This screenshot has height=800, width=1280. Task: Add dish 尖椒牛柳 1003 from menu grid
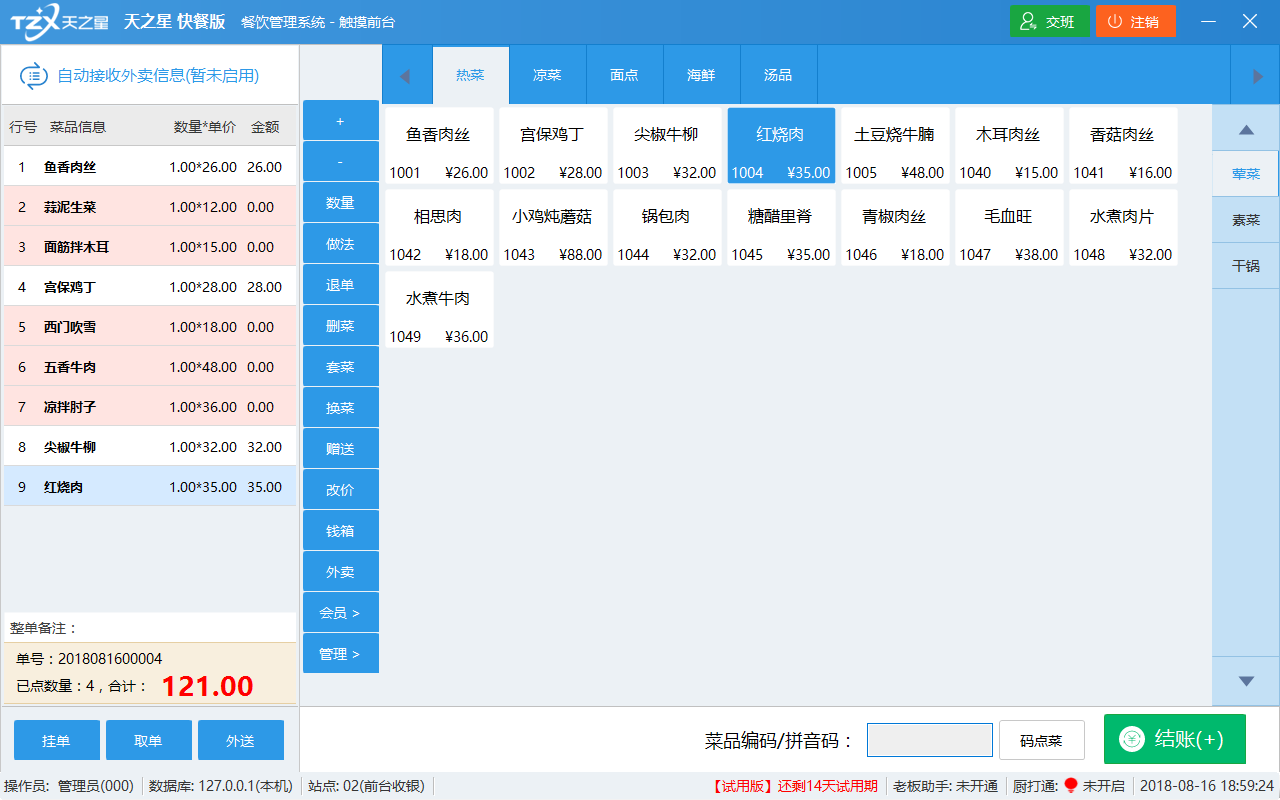click(x=667, y=146)
